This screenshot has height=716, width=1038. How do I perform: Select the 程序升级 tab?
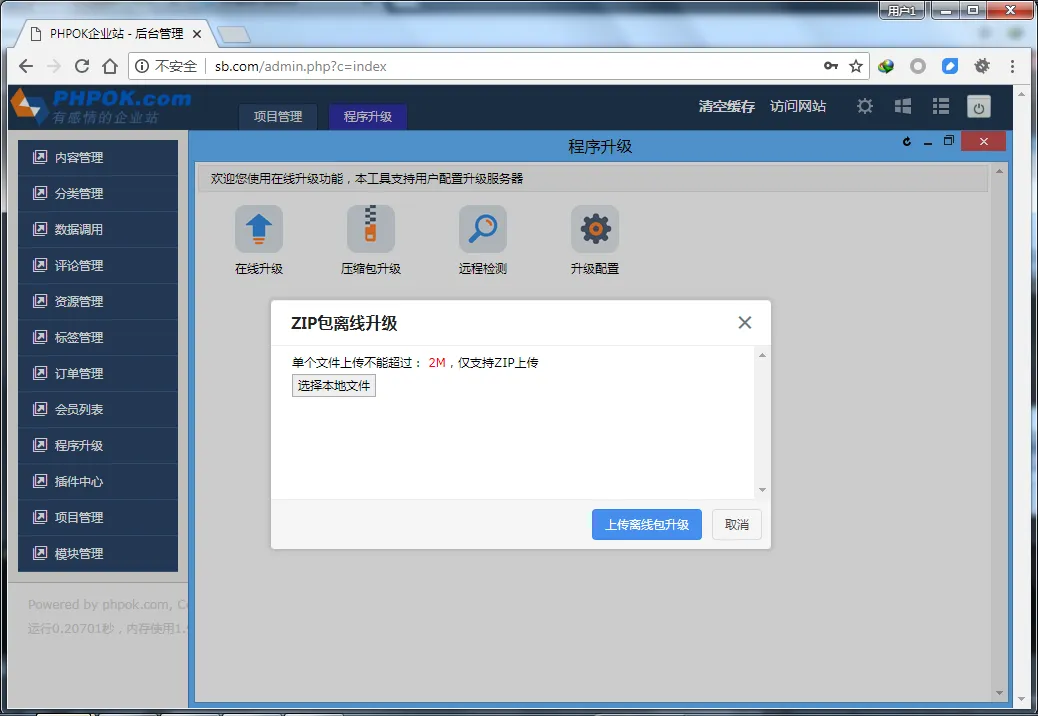click(368, 116)
